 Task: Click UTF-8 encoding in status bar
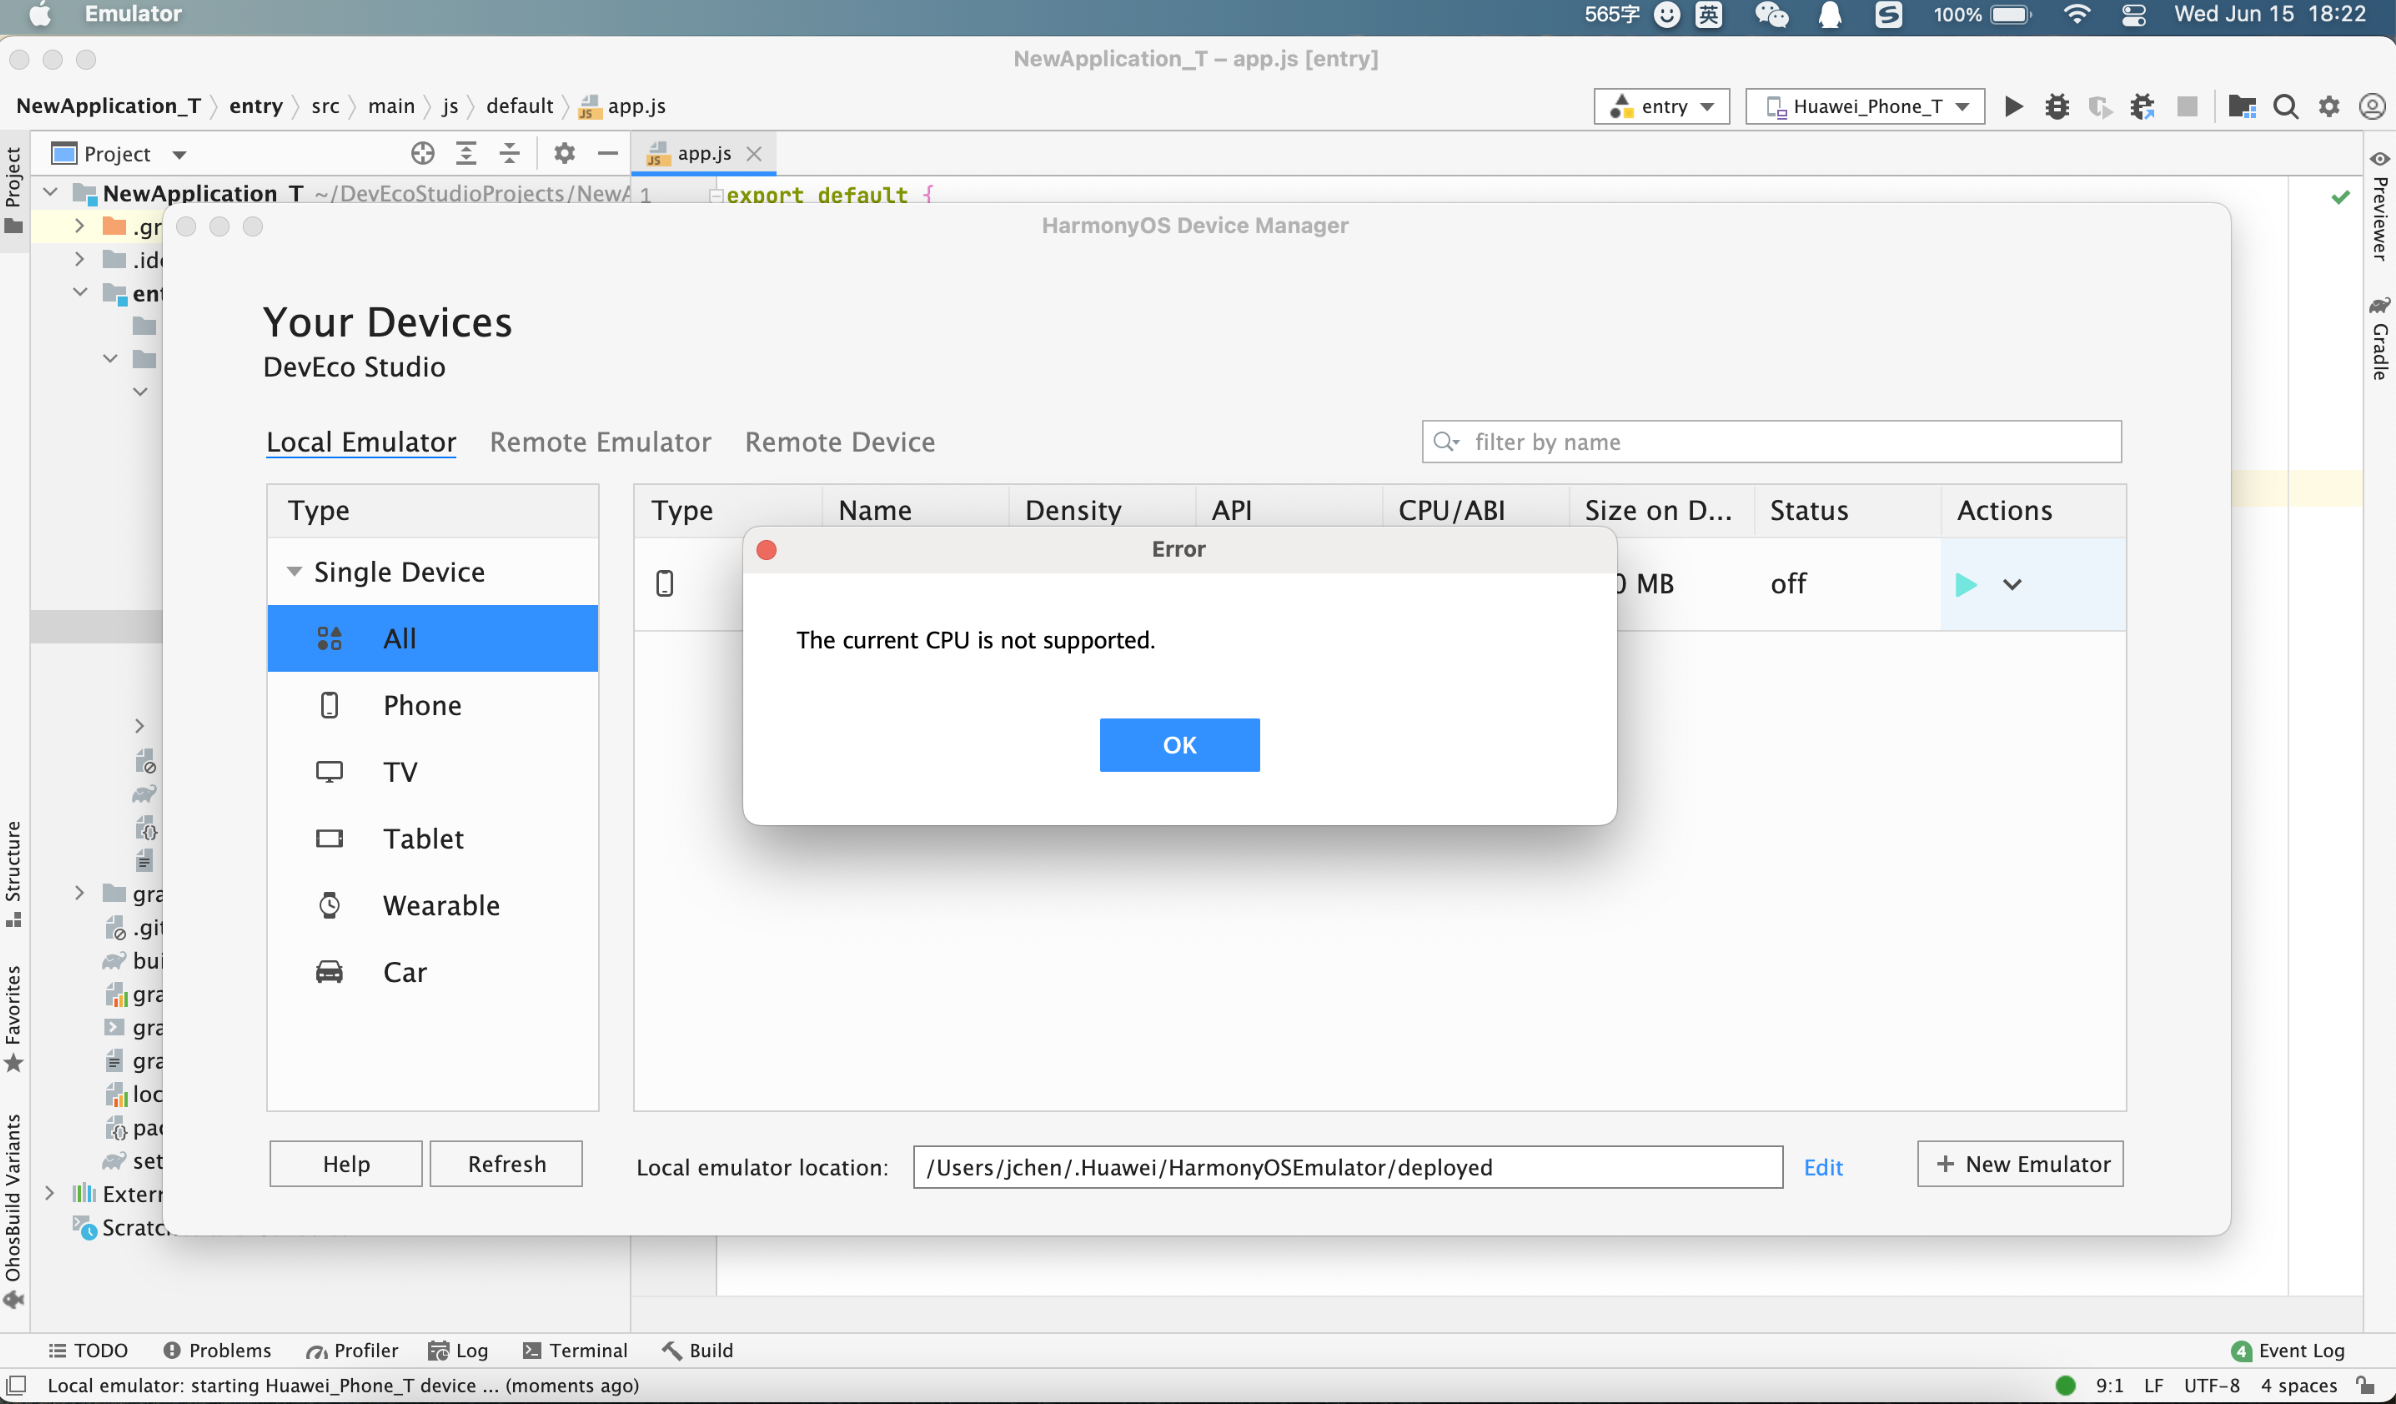[2211, 1385]
